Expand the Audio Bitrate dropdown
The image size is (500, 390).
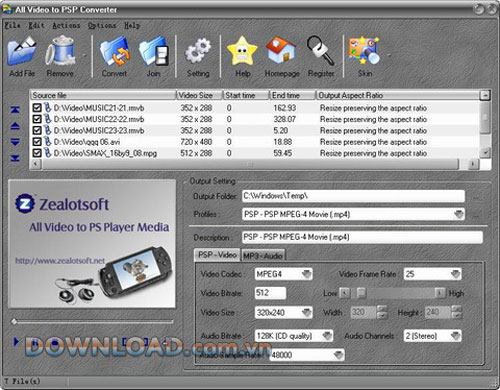[x=327, y=336]
